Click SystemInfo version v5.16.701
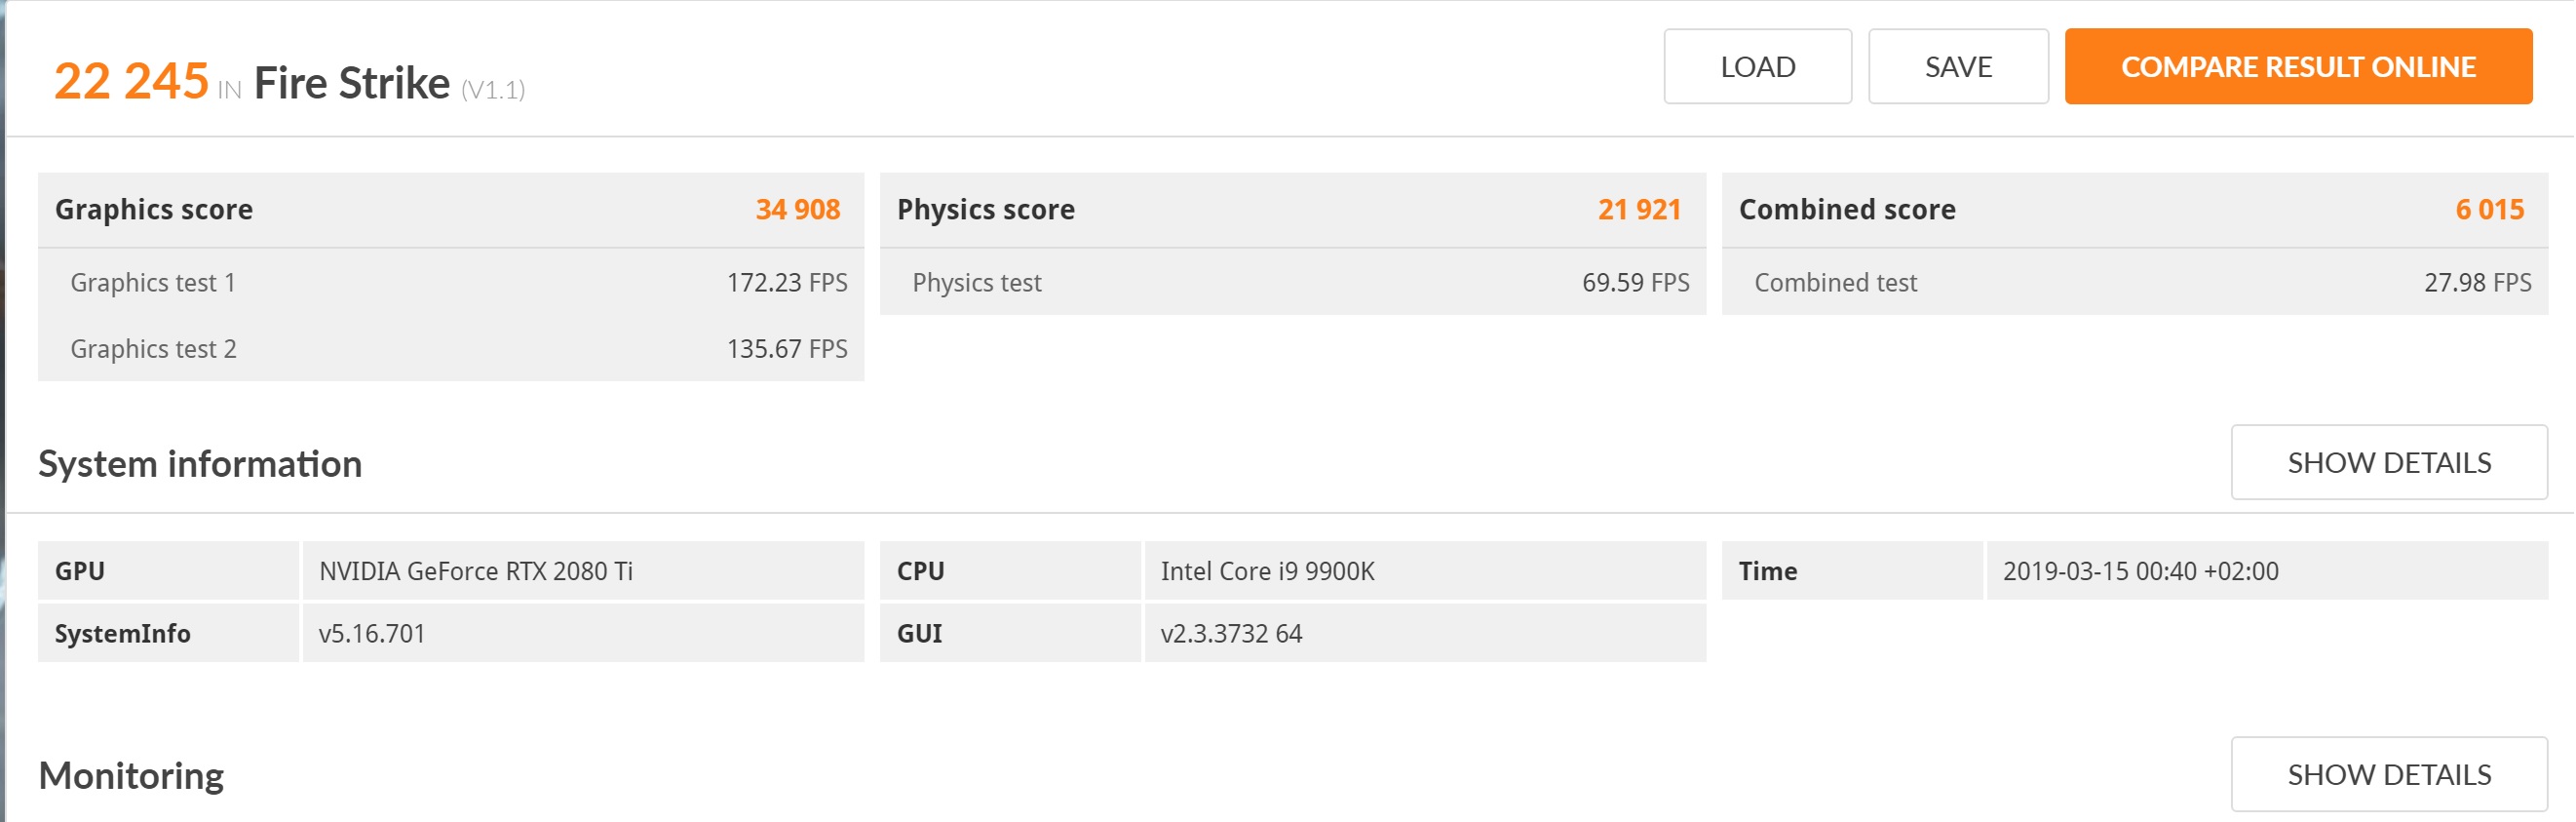This screenshot has width=2576, height=822. [372, 633]
